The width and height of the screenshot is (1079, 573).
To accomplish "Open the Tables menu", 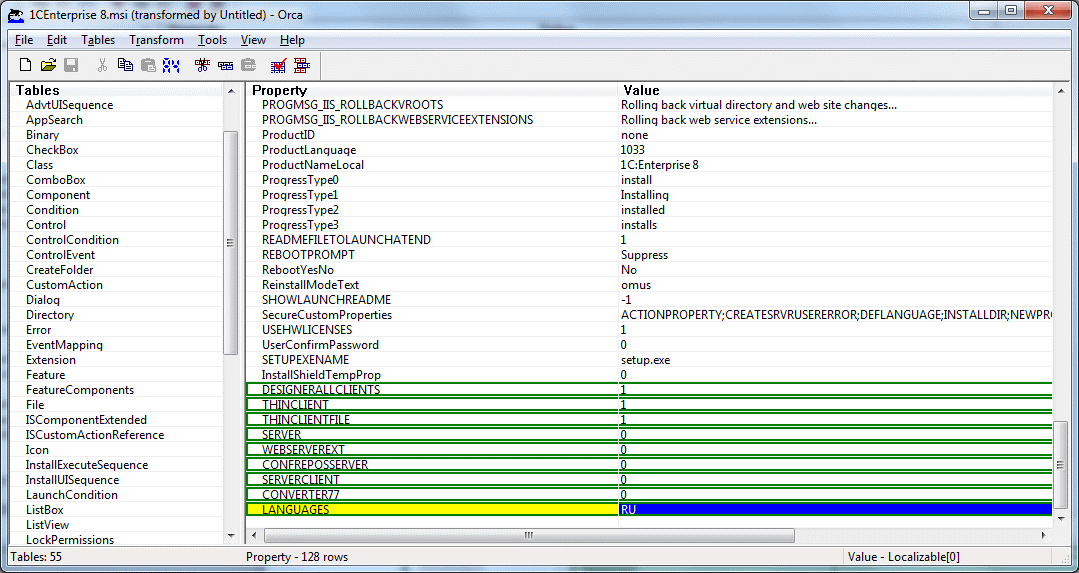I will tap(98, 40).
